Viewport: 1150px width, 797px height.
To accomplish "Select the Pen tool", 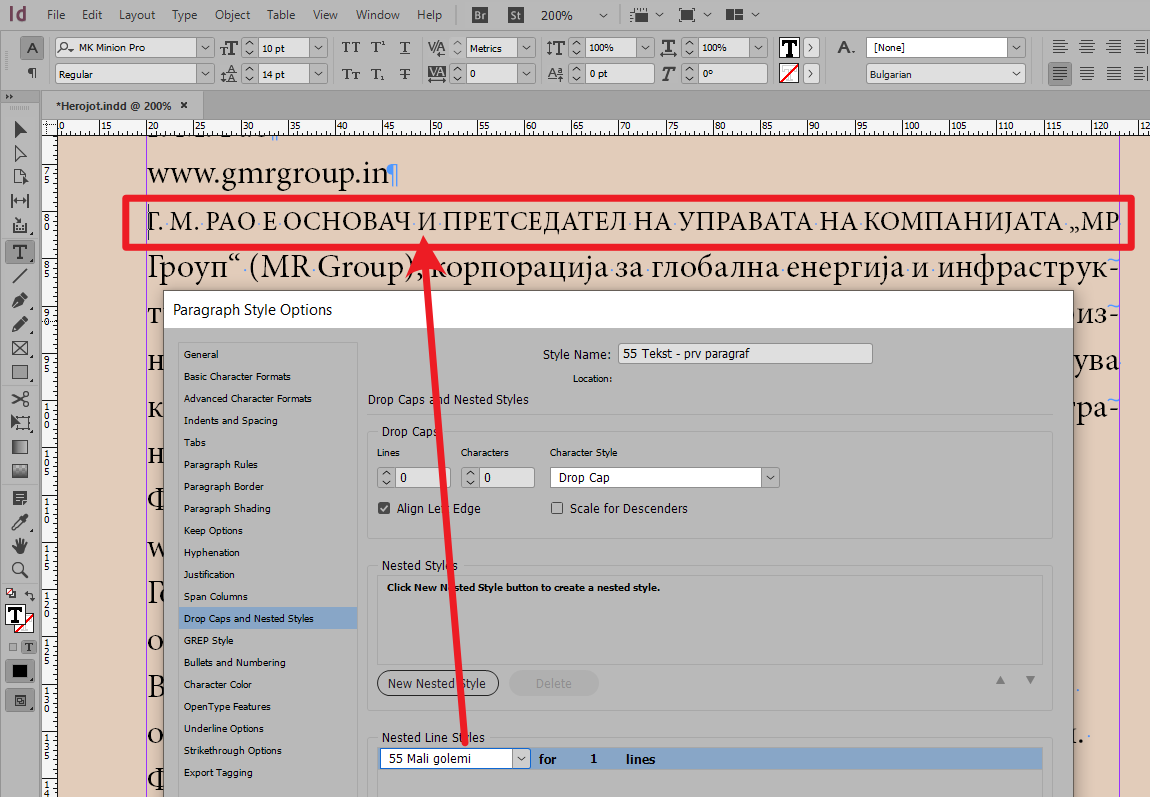I will 20,300.
